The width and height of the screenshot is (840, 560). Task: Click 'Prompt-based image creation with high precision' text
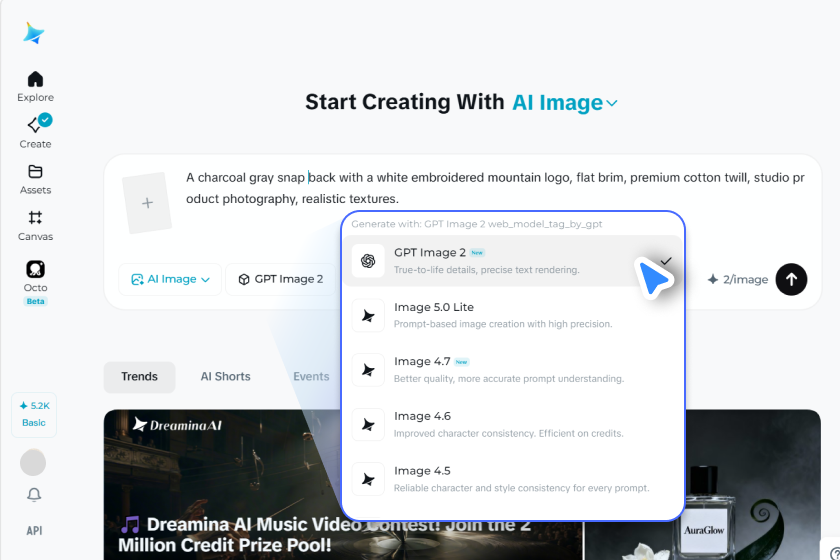[x=502, y=324]
